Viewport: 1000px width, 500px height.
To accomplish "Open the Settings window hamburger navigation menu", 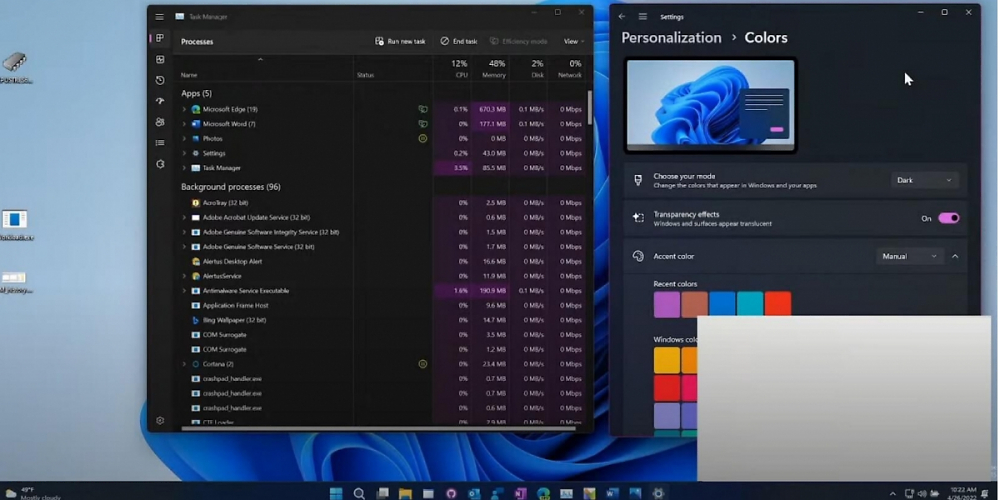I will (x=643, y=17).
